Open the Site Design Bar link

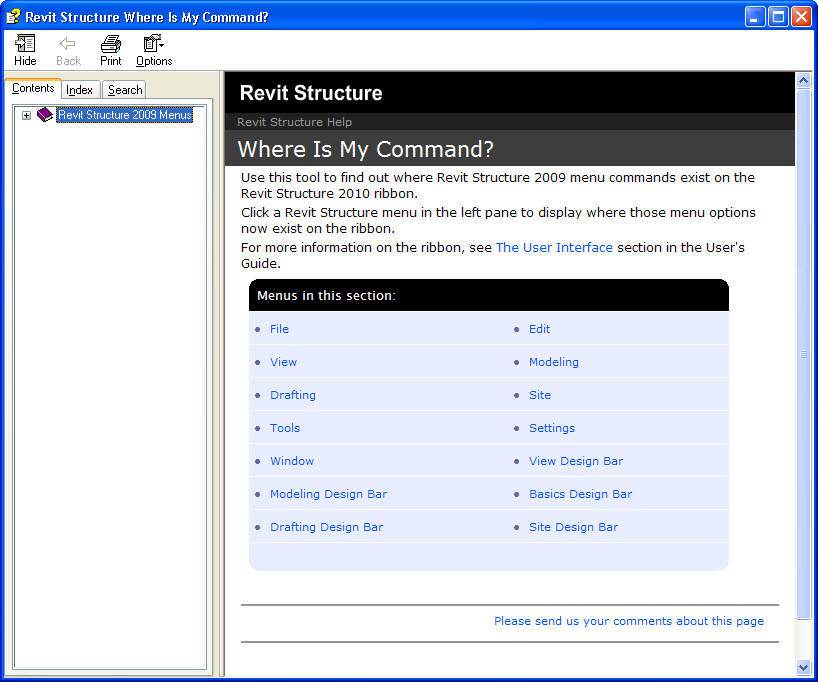573,527
